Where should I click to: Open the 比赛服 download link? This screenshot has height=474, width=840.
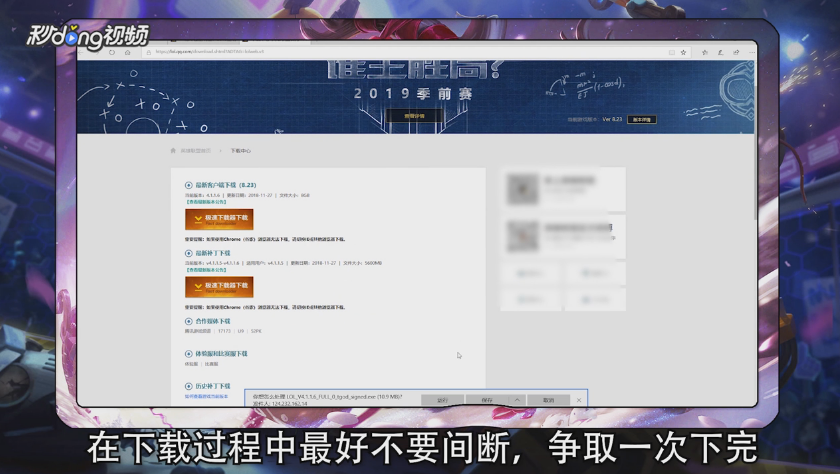click(x=211, y=364)
